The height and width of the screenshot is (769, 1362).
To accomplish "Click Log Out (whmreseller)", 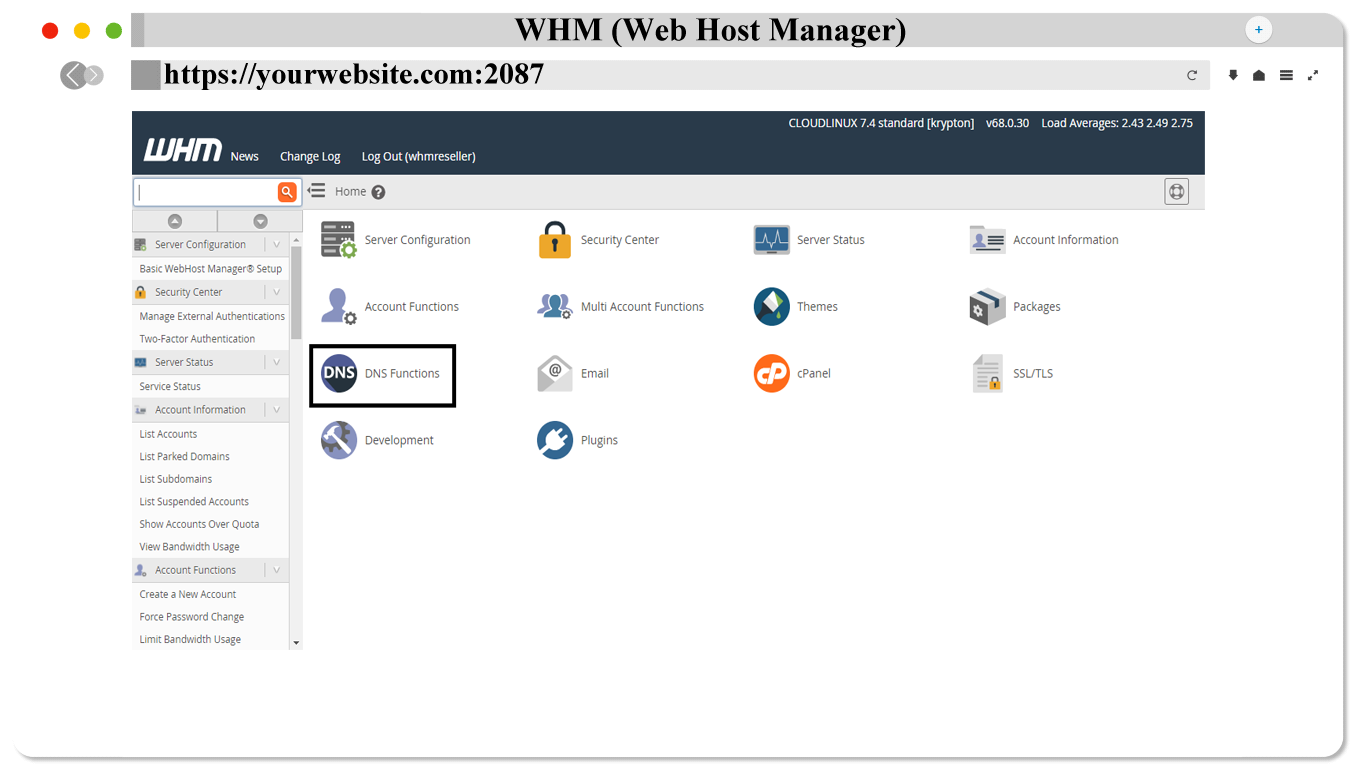I will tap(418, 156).
